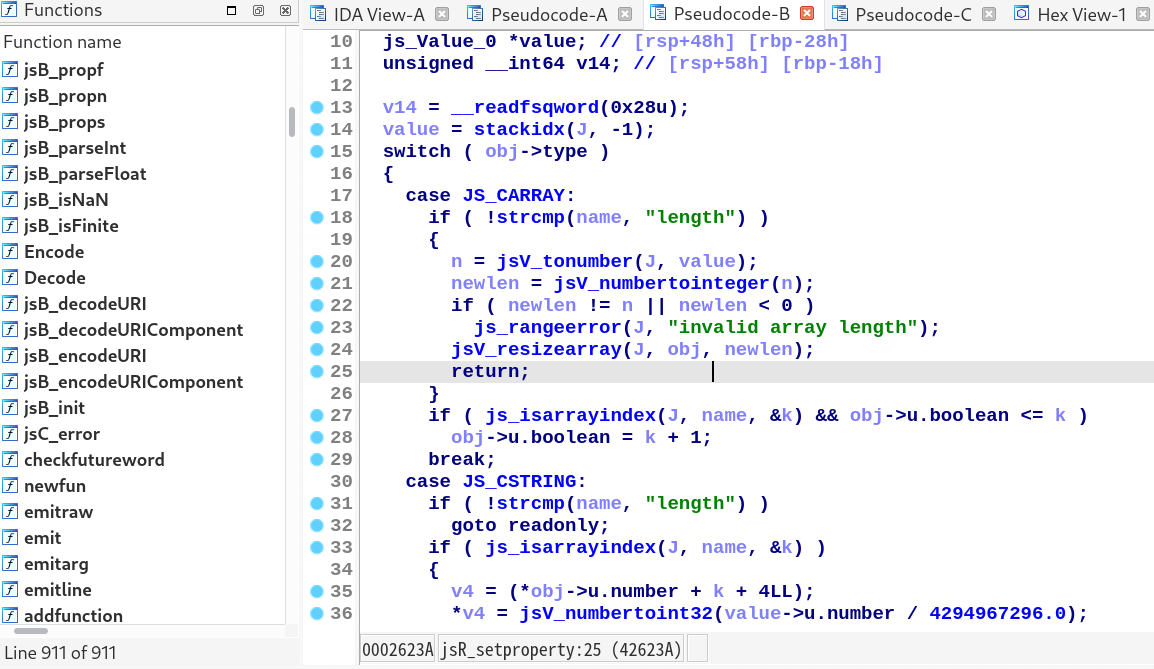This screenshot has width=1154, height=669.
Task: Undock the Functions panel with float button
Action: click(x=258, y=11)
